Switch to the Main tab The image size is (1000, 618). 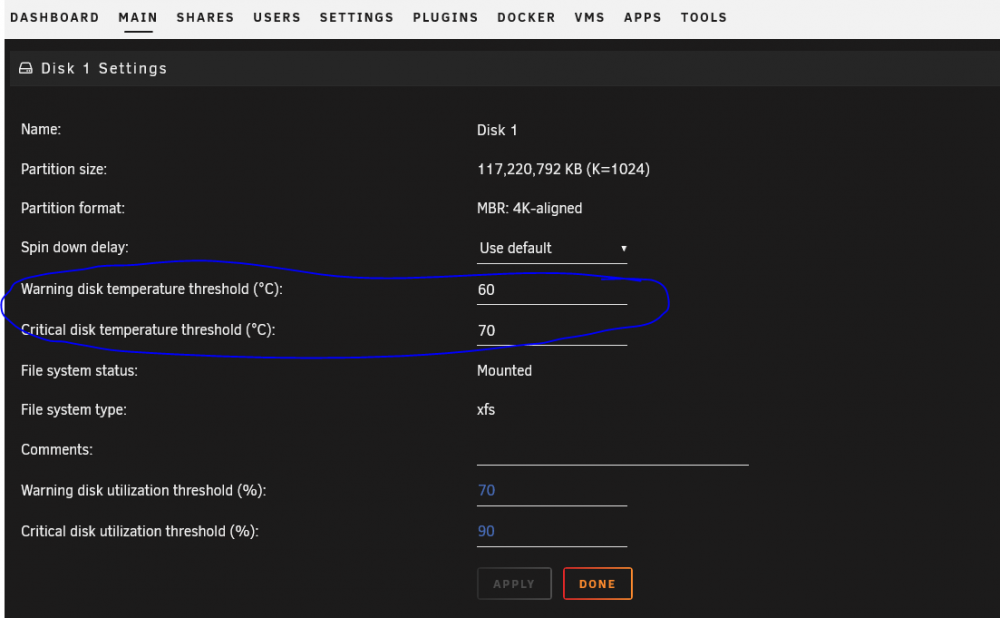tap(138, 17)
